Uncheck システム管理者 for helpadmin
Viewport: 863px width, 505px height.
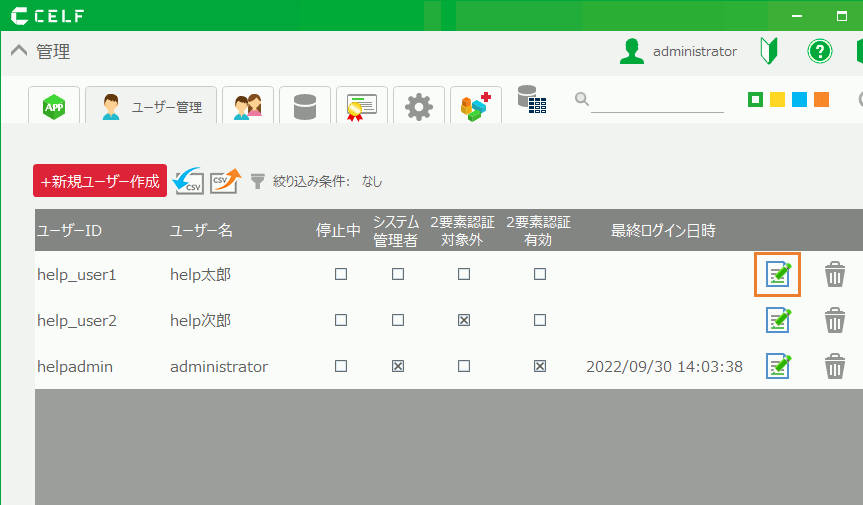point(398,366)
